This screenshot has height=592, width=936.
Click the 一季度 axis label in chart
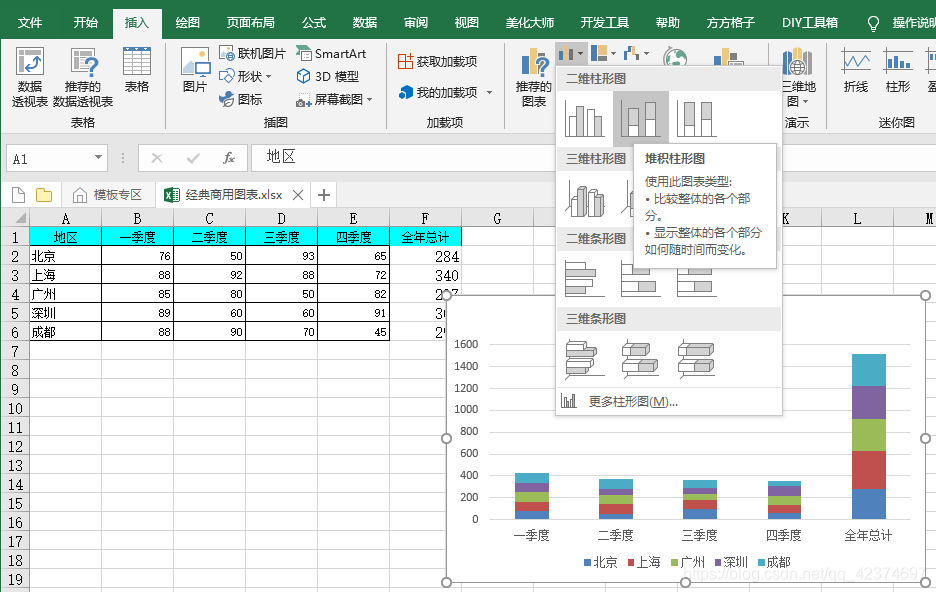click(x=531, y=535)
